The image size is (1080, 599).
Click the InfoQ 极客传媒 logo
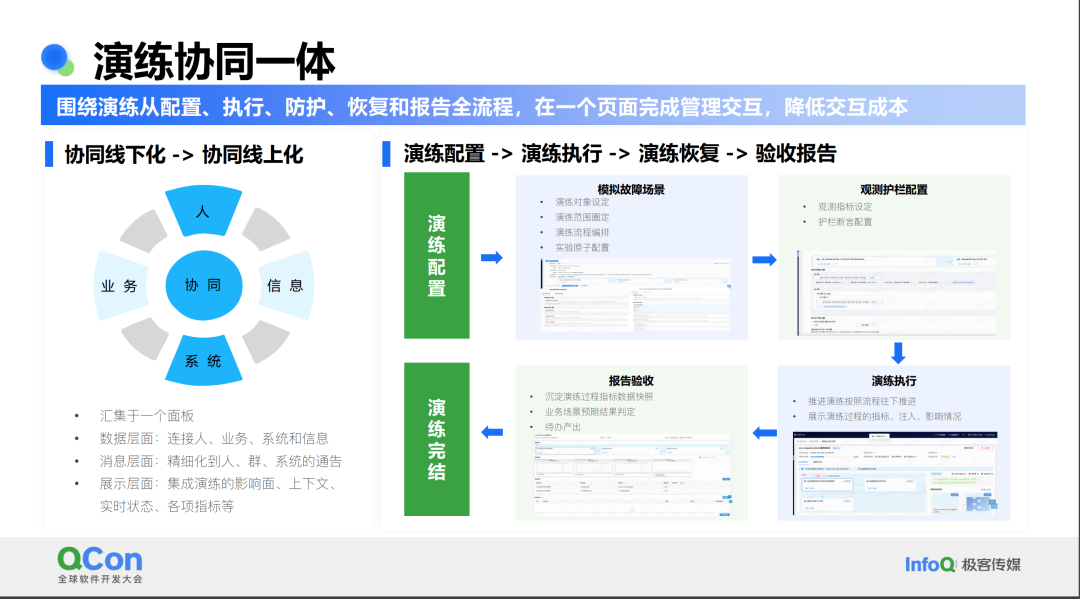[962, 565]
